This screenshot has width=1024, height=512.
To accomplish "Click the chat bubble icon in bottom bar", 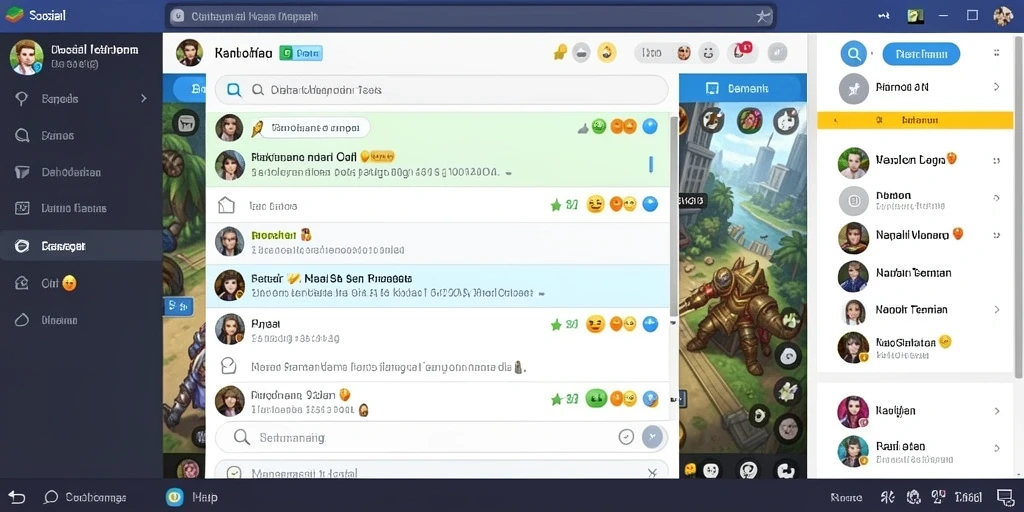I will (x=51, y=497).
